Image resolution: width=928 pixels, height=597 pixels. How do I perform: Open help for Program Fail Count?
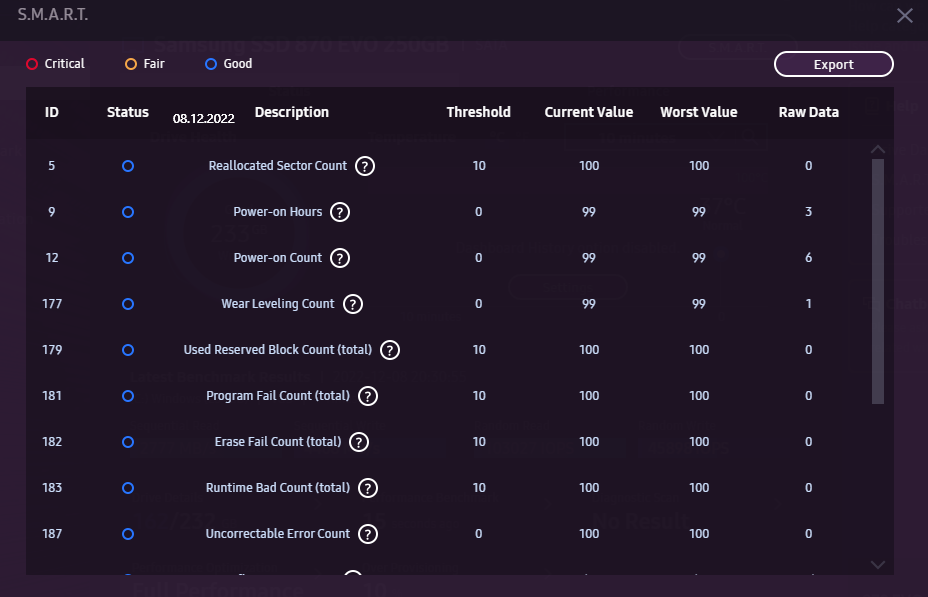pos(368,396)
